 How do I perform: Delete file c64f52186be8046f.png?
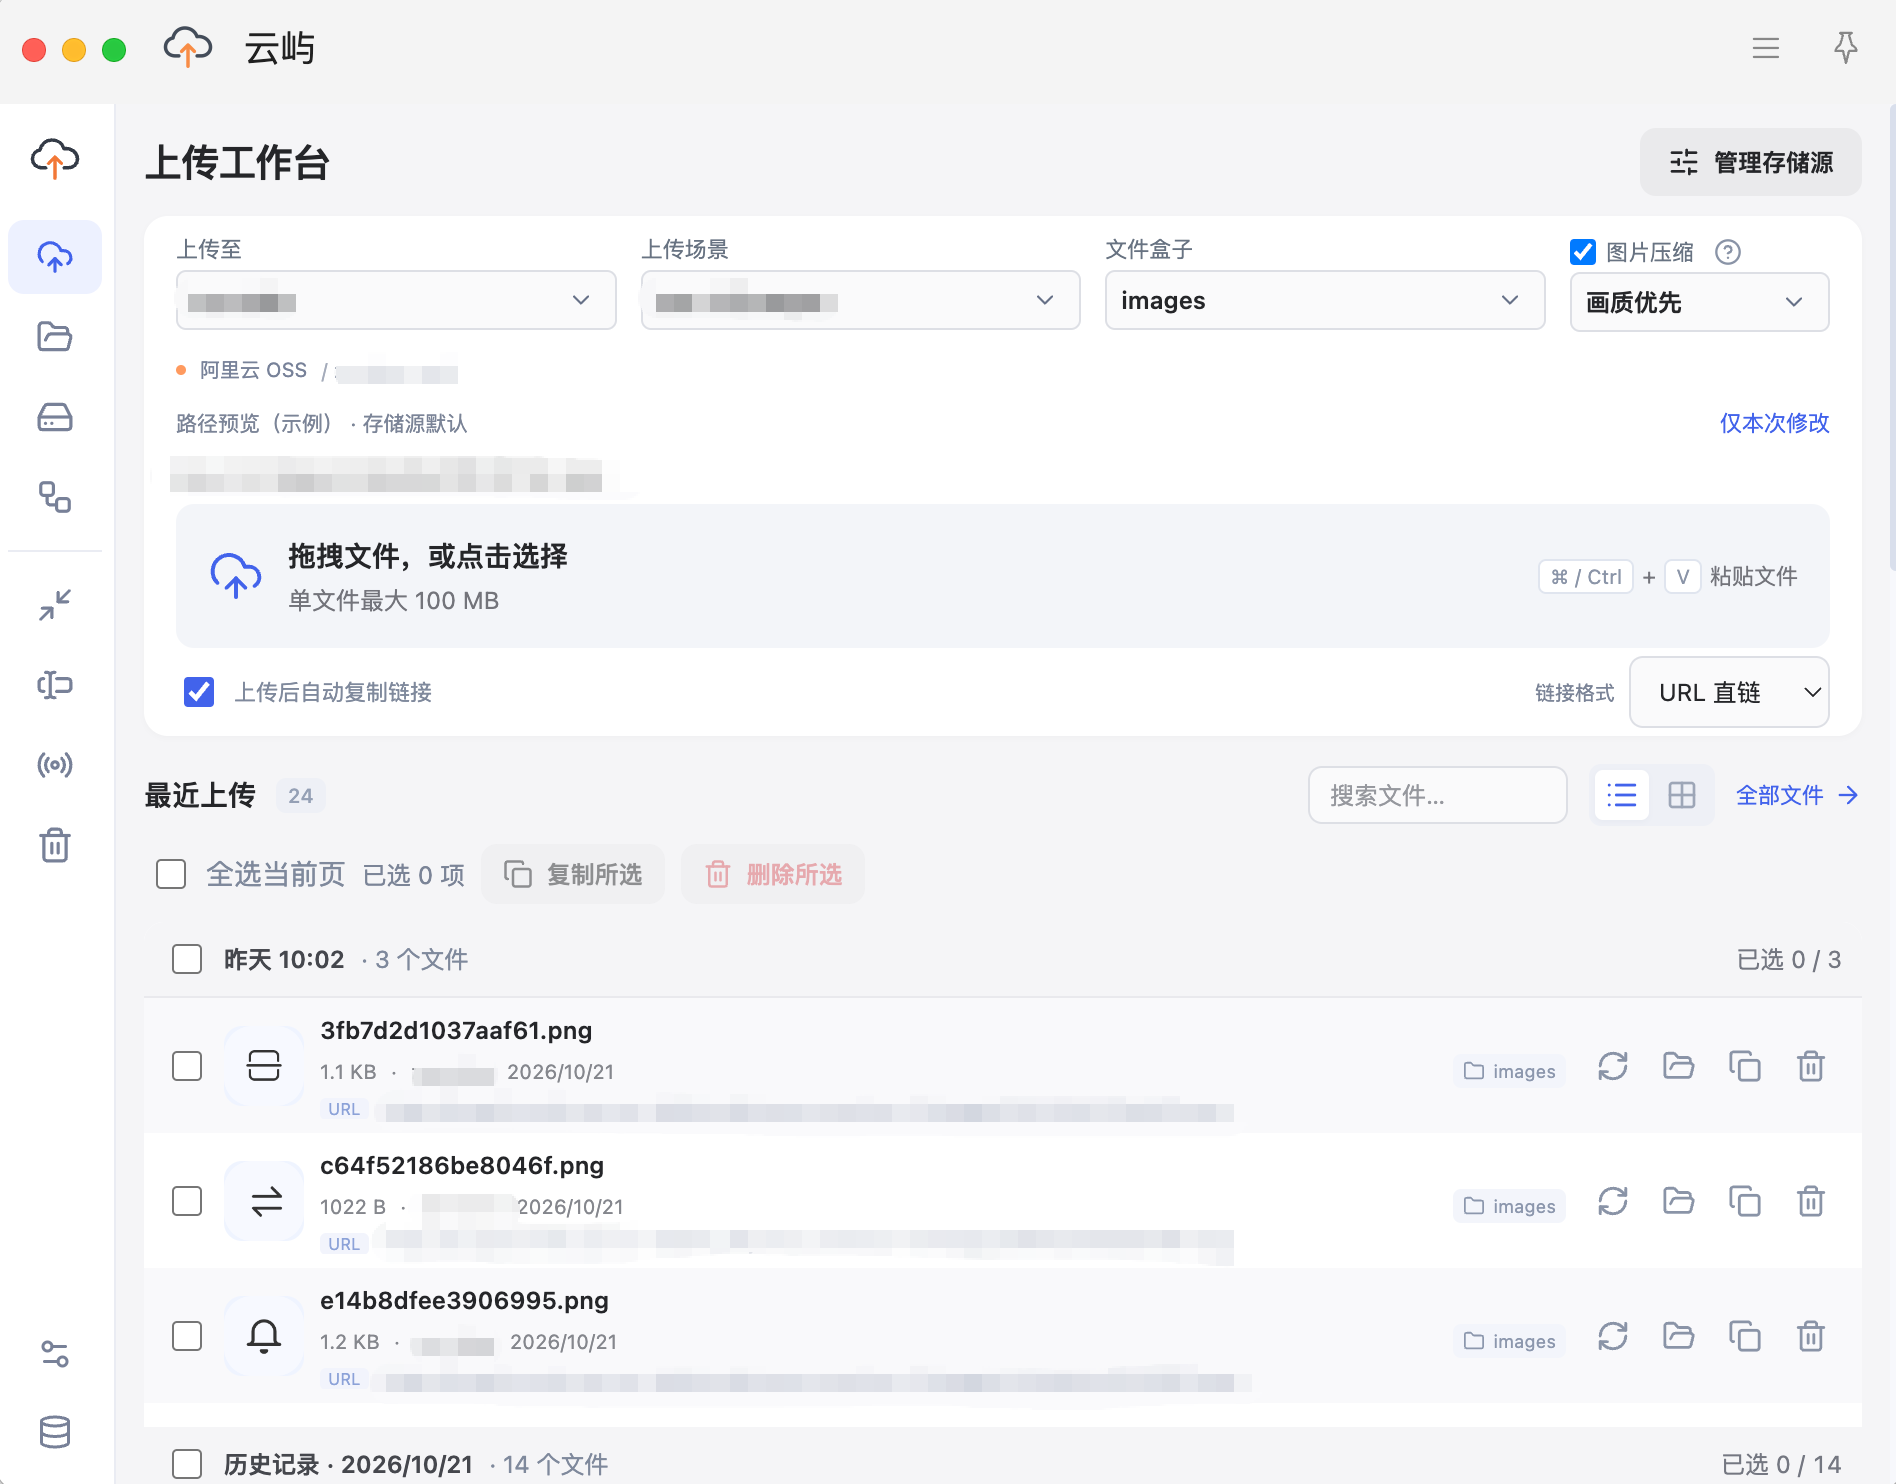coord(1811,1201)
